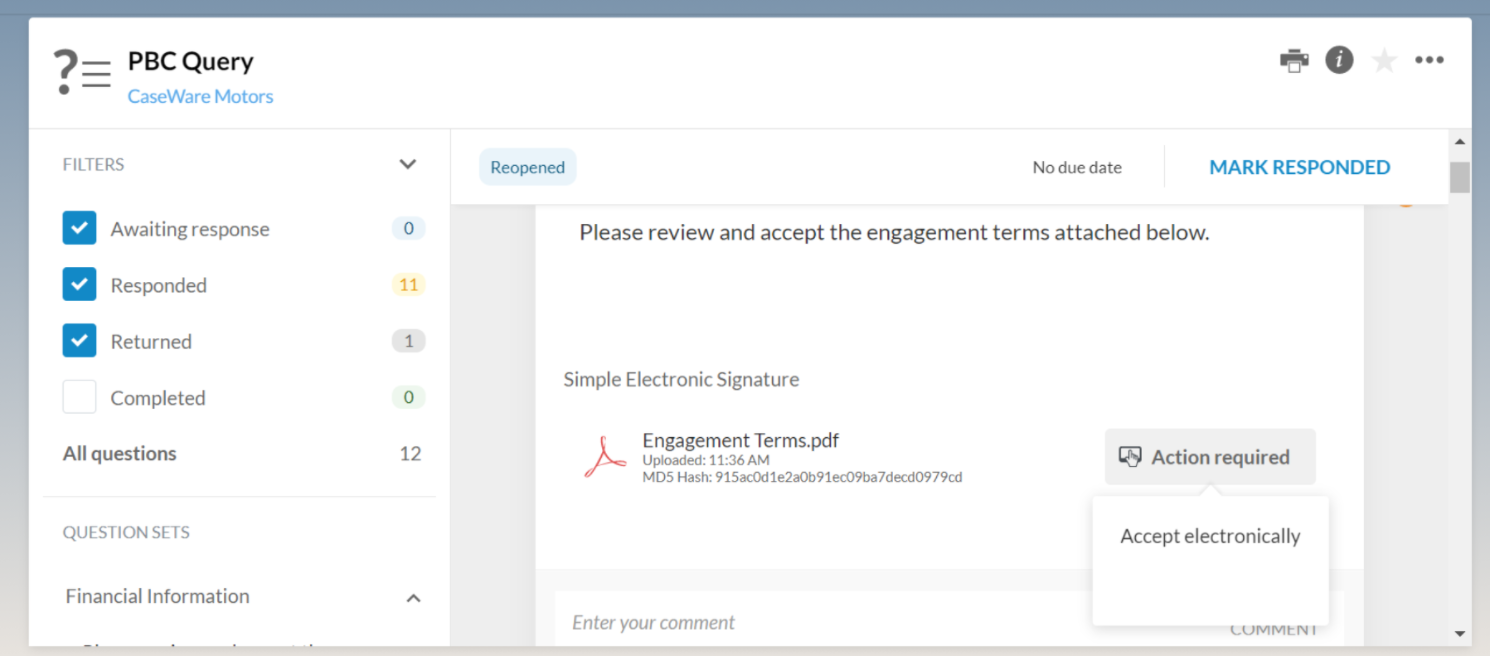Uncheck the Returned filter
The height and width of the screenshot is (656, 1490).
[x=79, y=340]
